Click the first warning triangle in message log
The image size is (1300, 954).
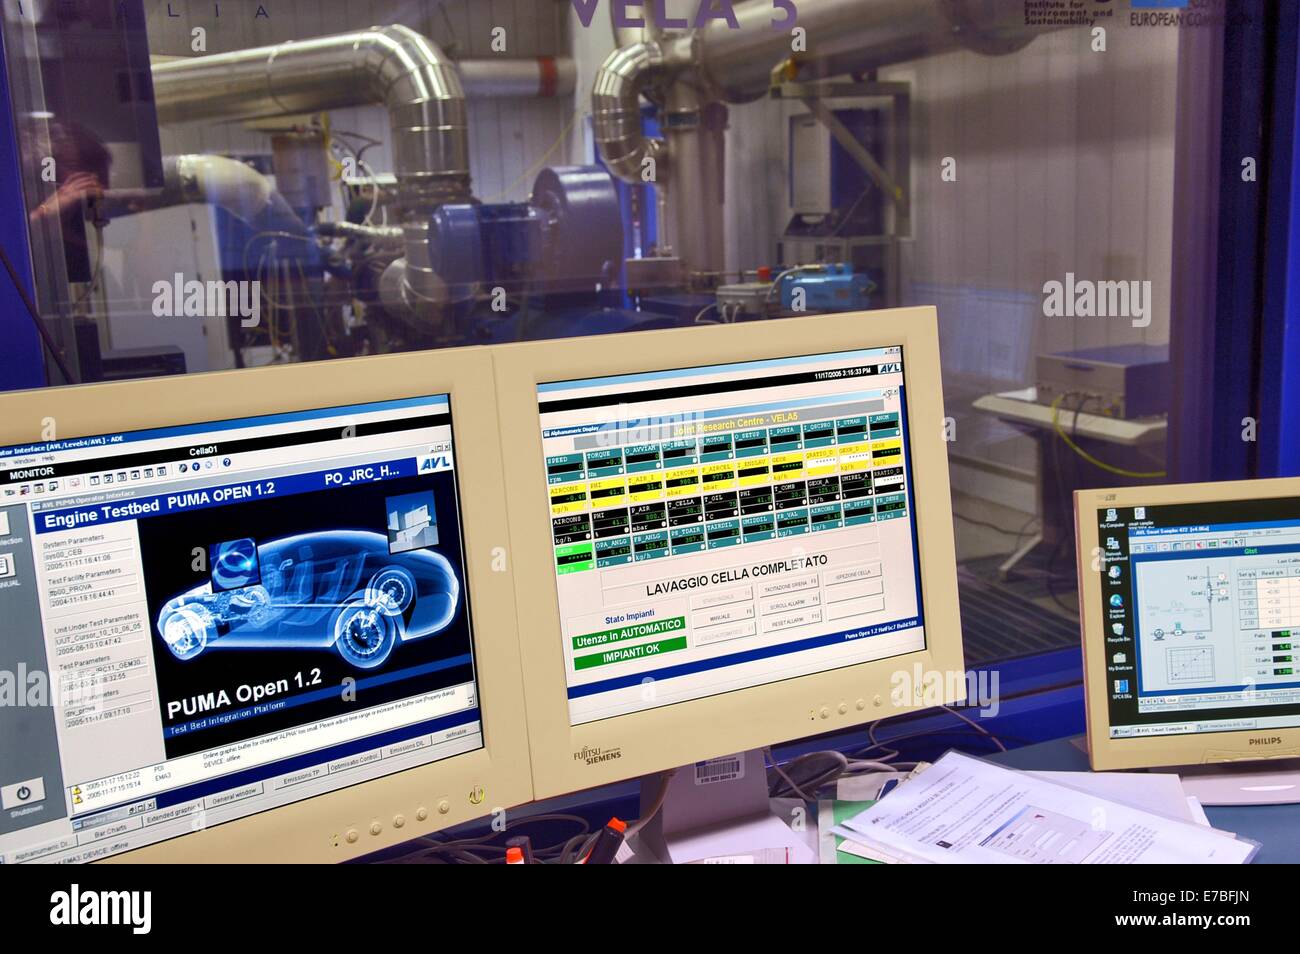76,790
